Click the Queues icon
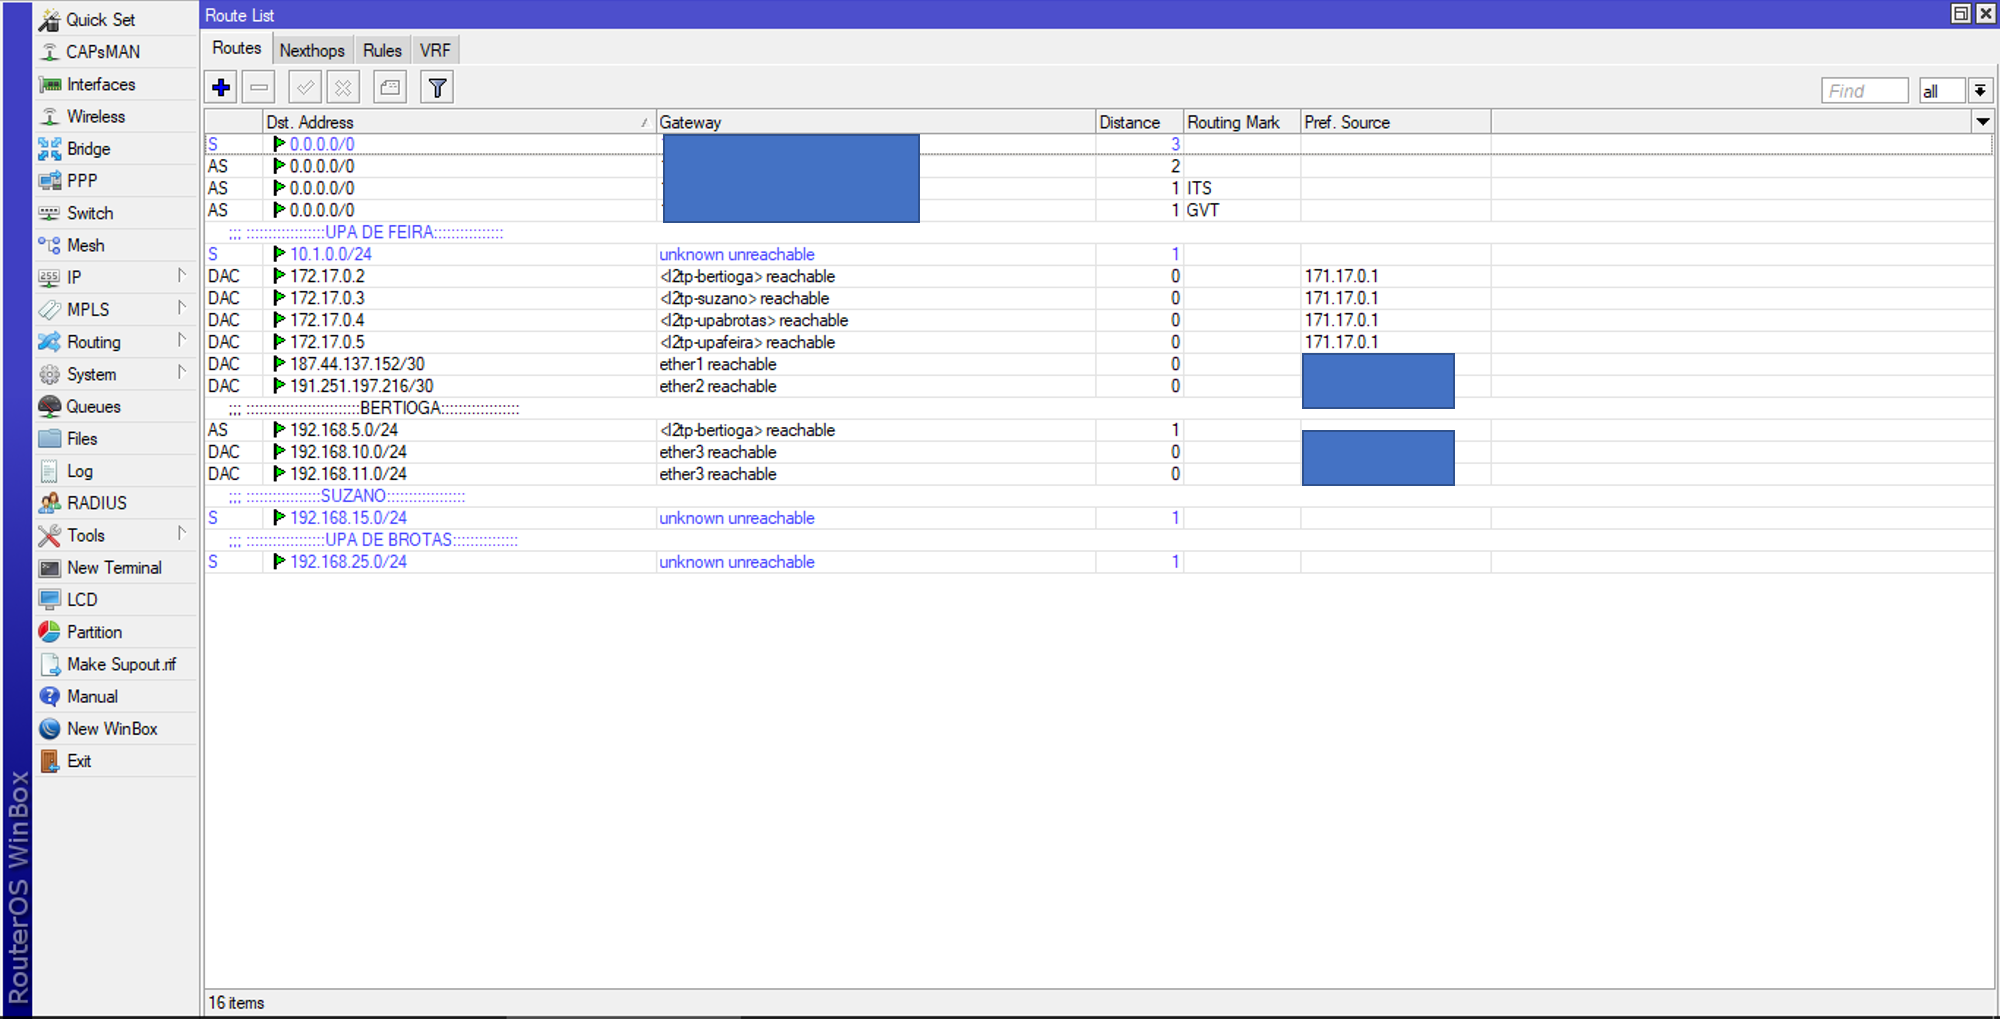2000x1019 pixels. [49, 407]
